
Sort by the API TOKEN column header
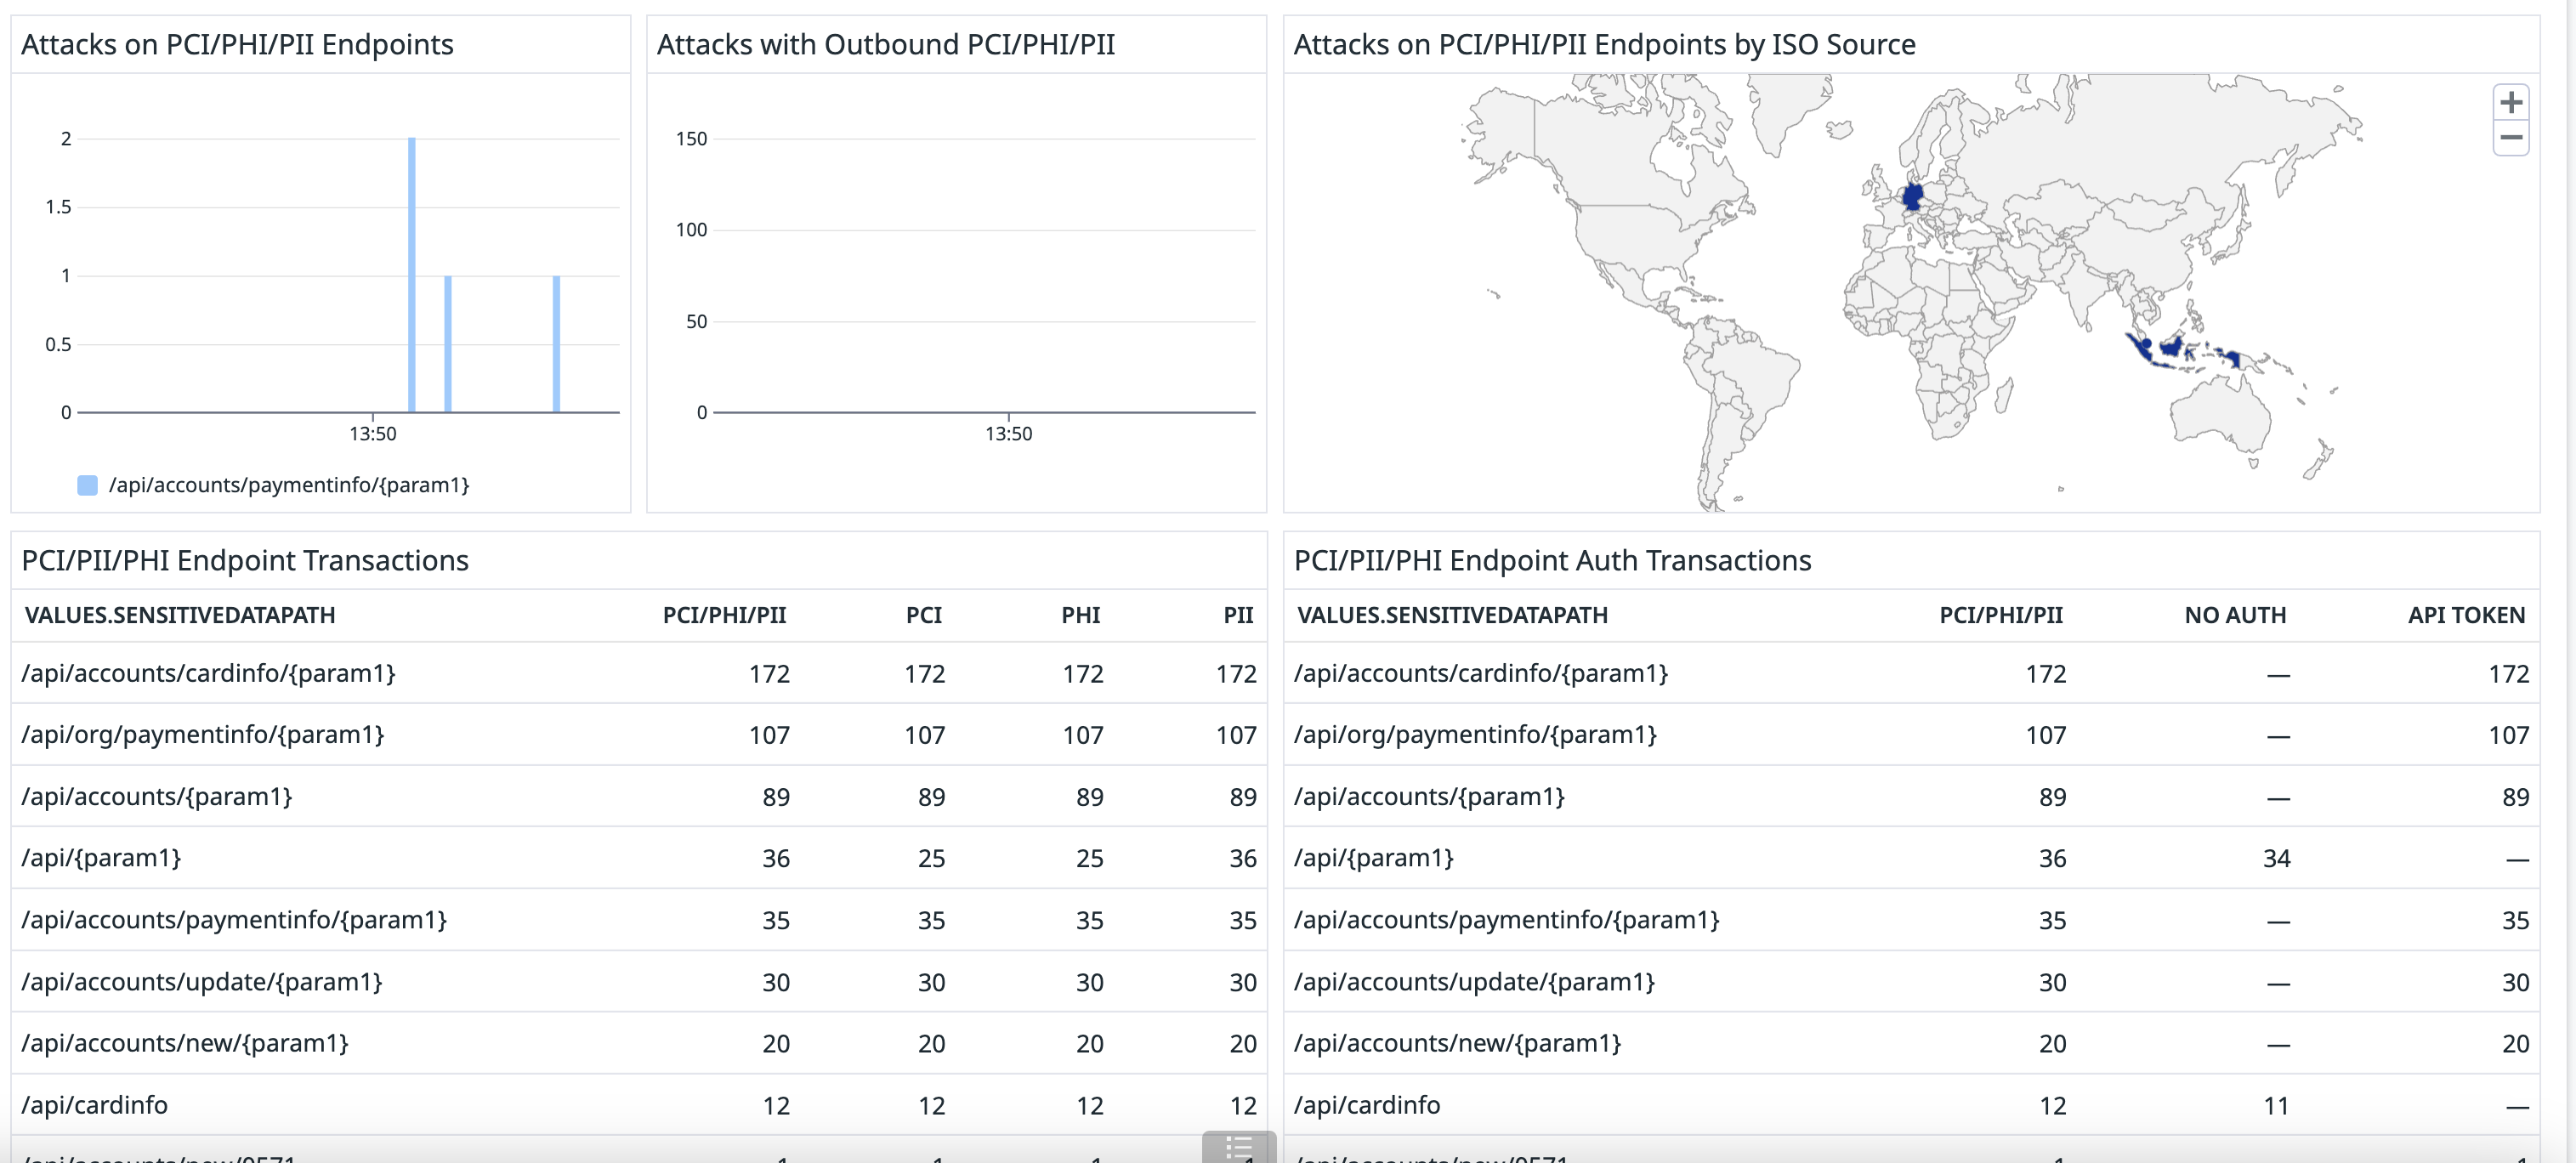point(2465,615)
